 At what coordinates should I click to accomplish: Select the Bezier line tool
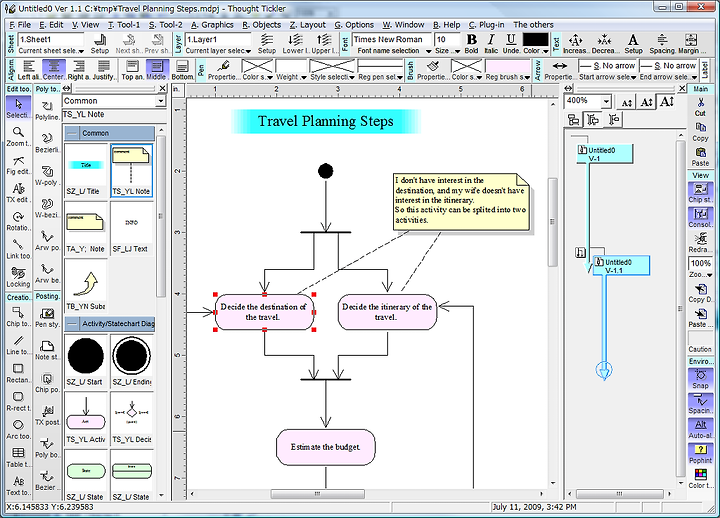[47, 143]
